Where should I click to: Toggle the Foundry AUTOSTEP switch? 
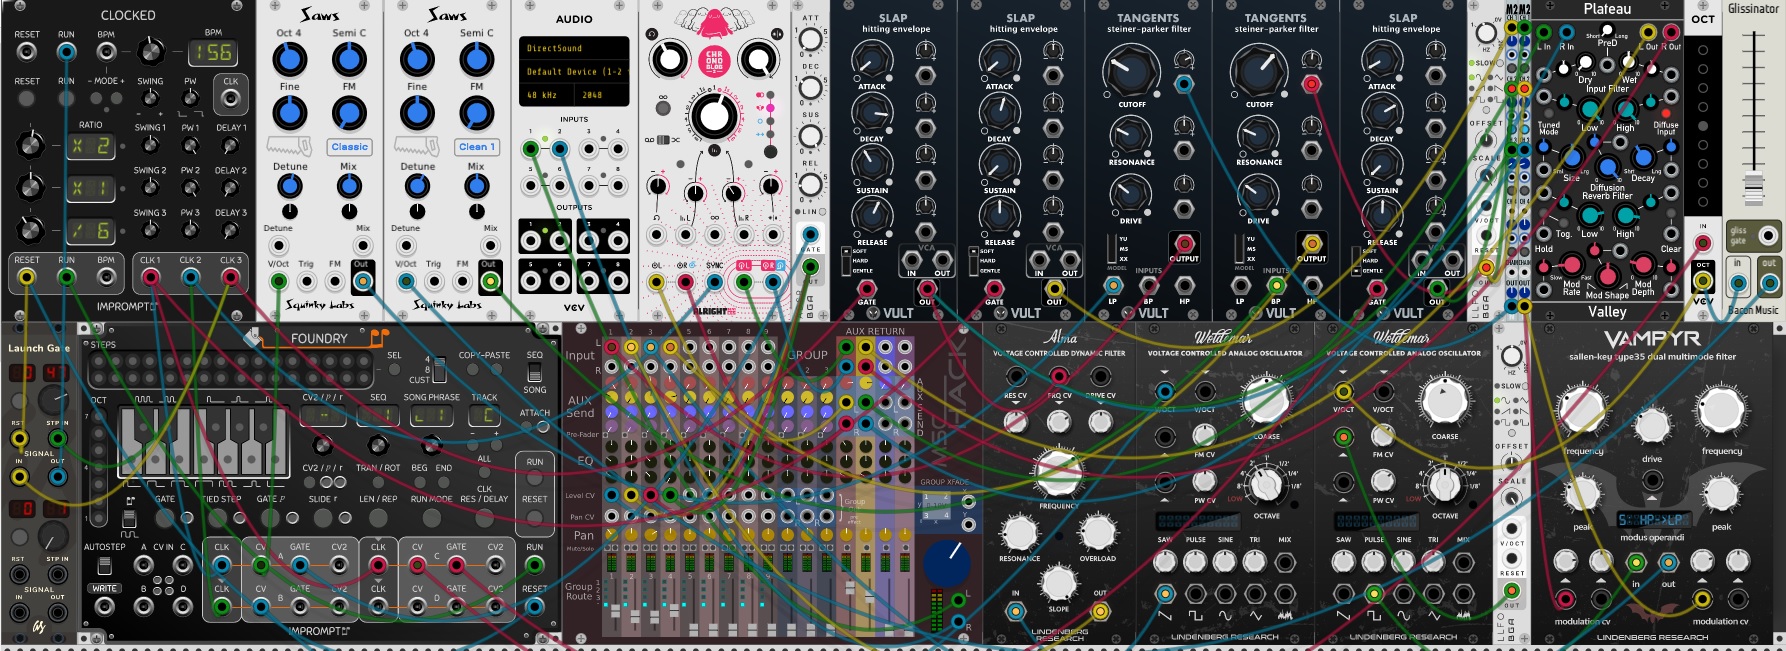pyautogui.click(x=104, y=566)
